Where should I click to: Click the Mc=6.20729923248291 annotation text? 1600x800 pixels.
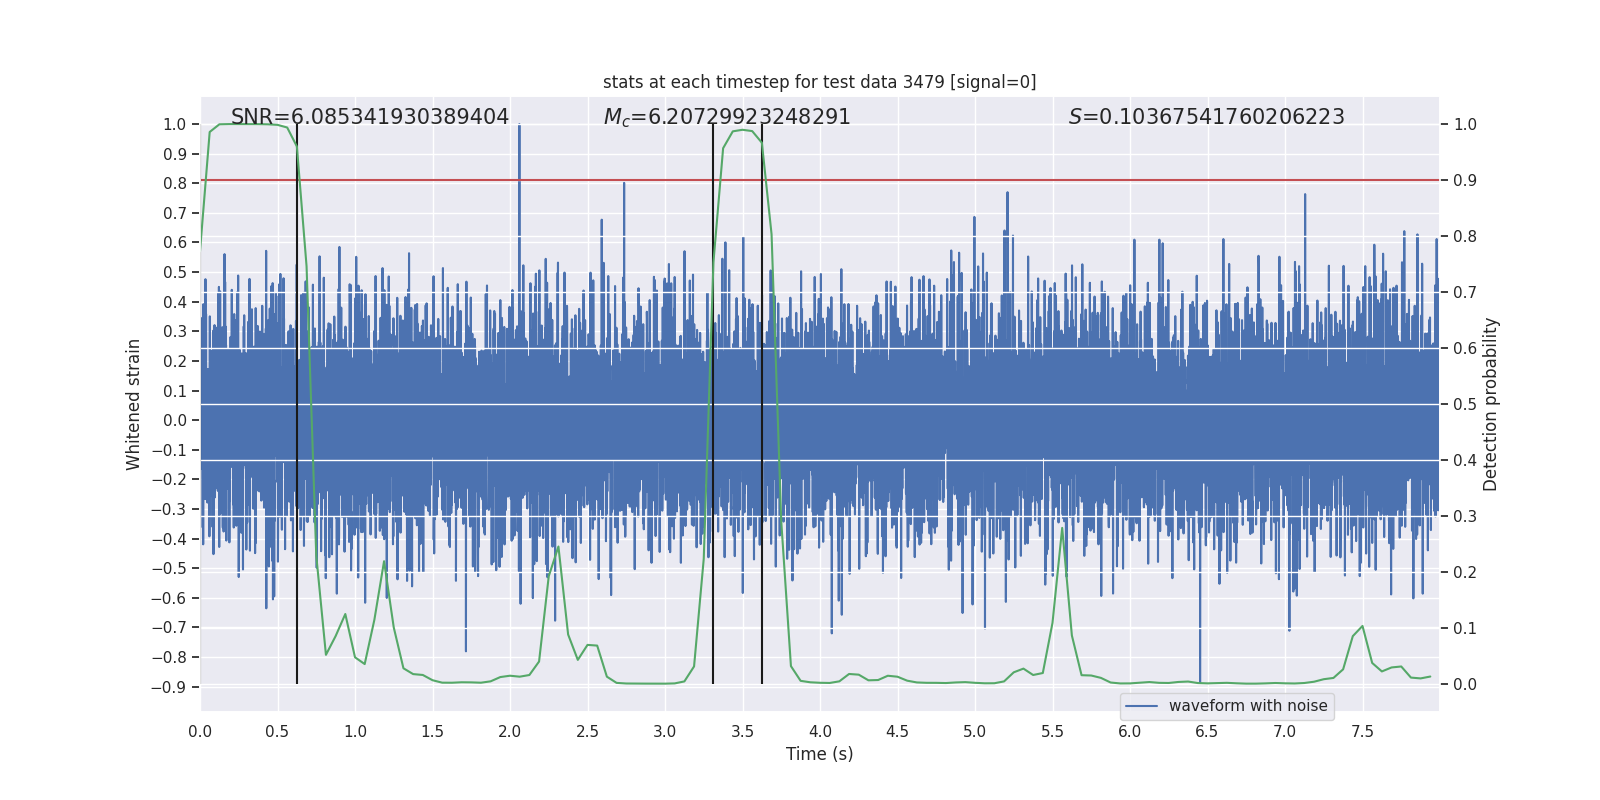(x=727, y=117)
